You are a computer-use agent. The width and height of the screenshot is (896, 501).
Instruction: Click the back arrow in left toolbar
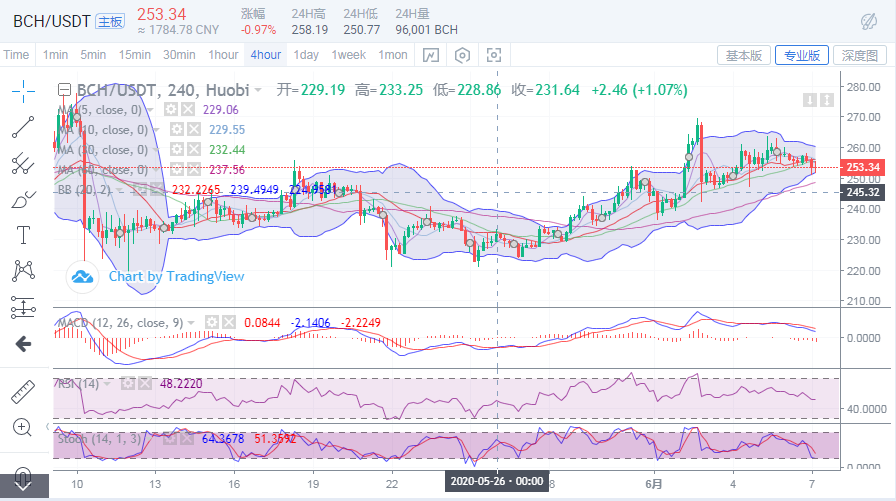point(23,344)
